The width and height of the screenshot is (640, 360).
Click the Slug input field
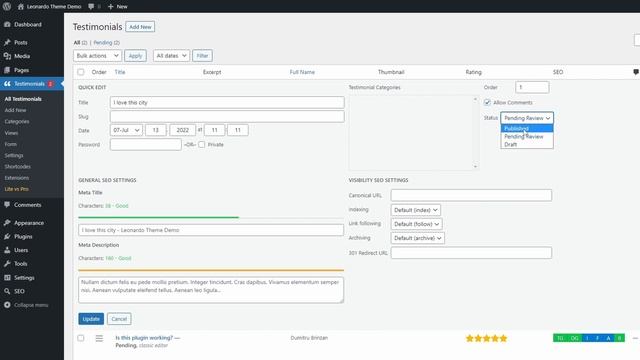click(x=227, y=117)
